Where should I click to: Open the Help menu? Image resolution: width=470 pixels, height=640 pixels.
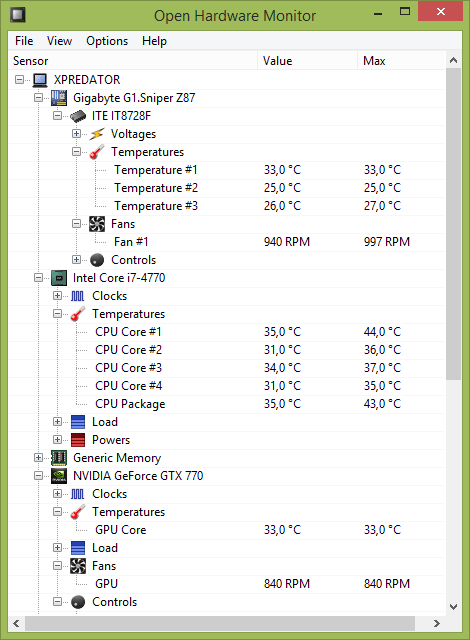(154, 41)
